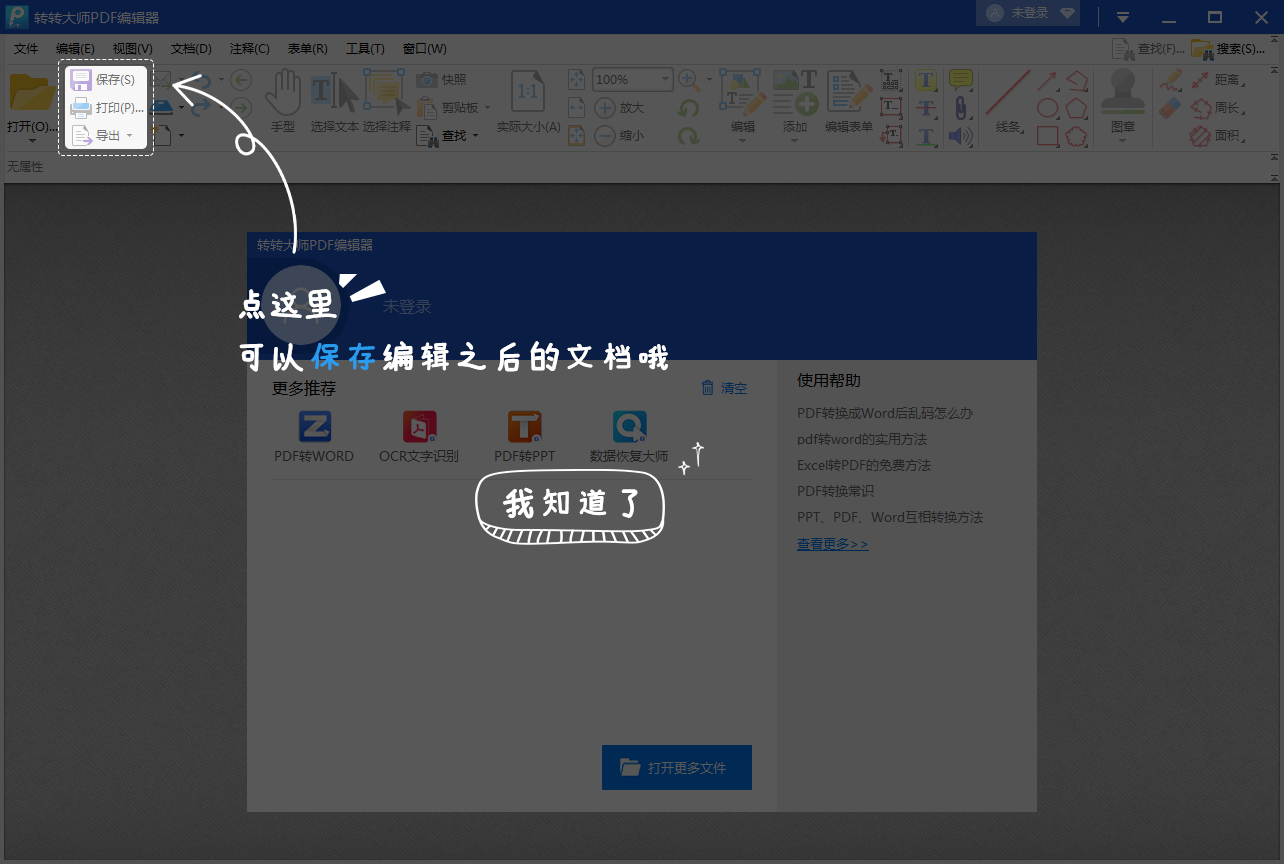Open the dropdown arrow beside 导出
Screen dimensions: 1284x864
tap(129, 136)
